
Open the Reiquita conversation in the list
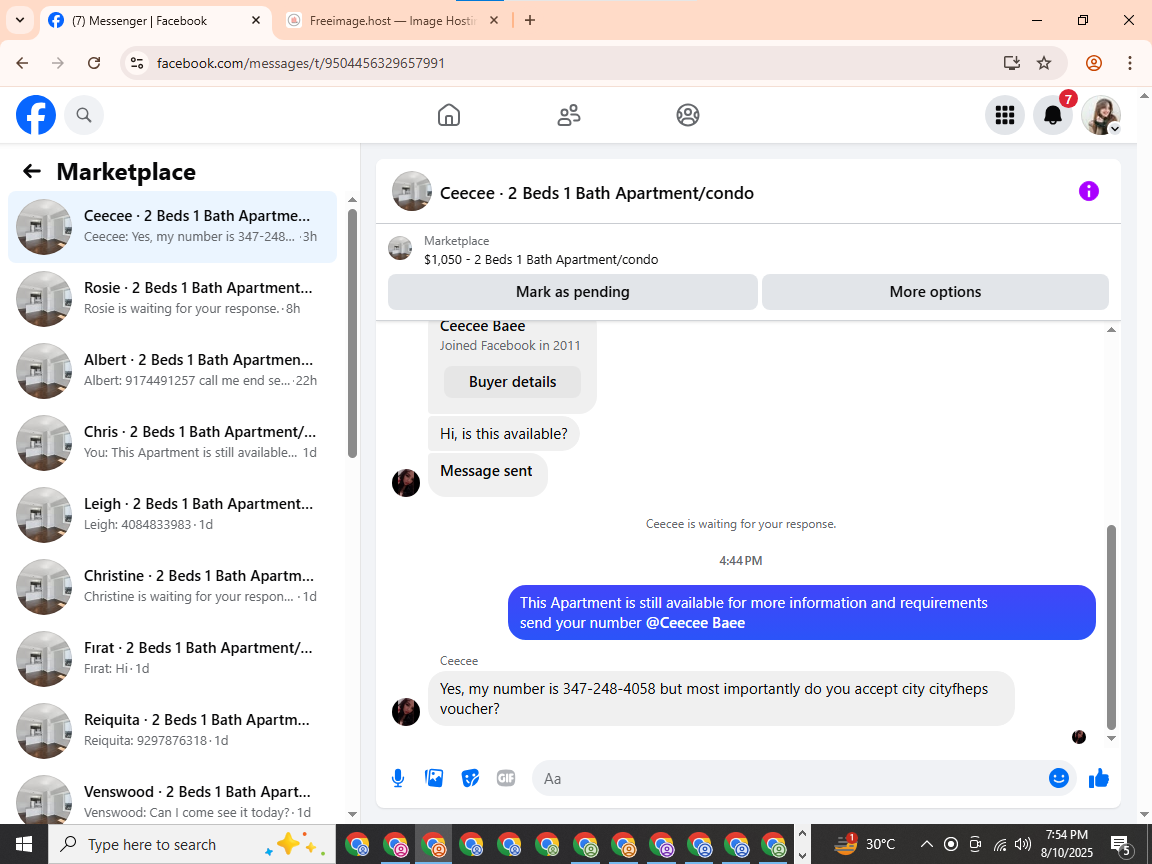[x=173, y=730]
